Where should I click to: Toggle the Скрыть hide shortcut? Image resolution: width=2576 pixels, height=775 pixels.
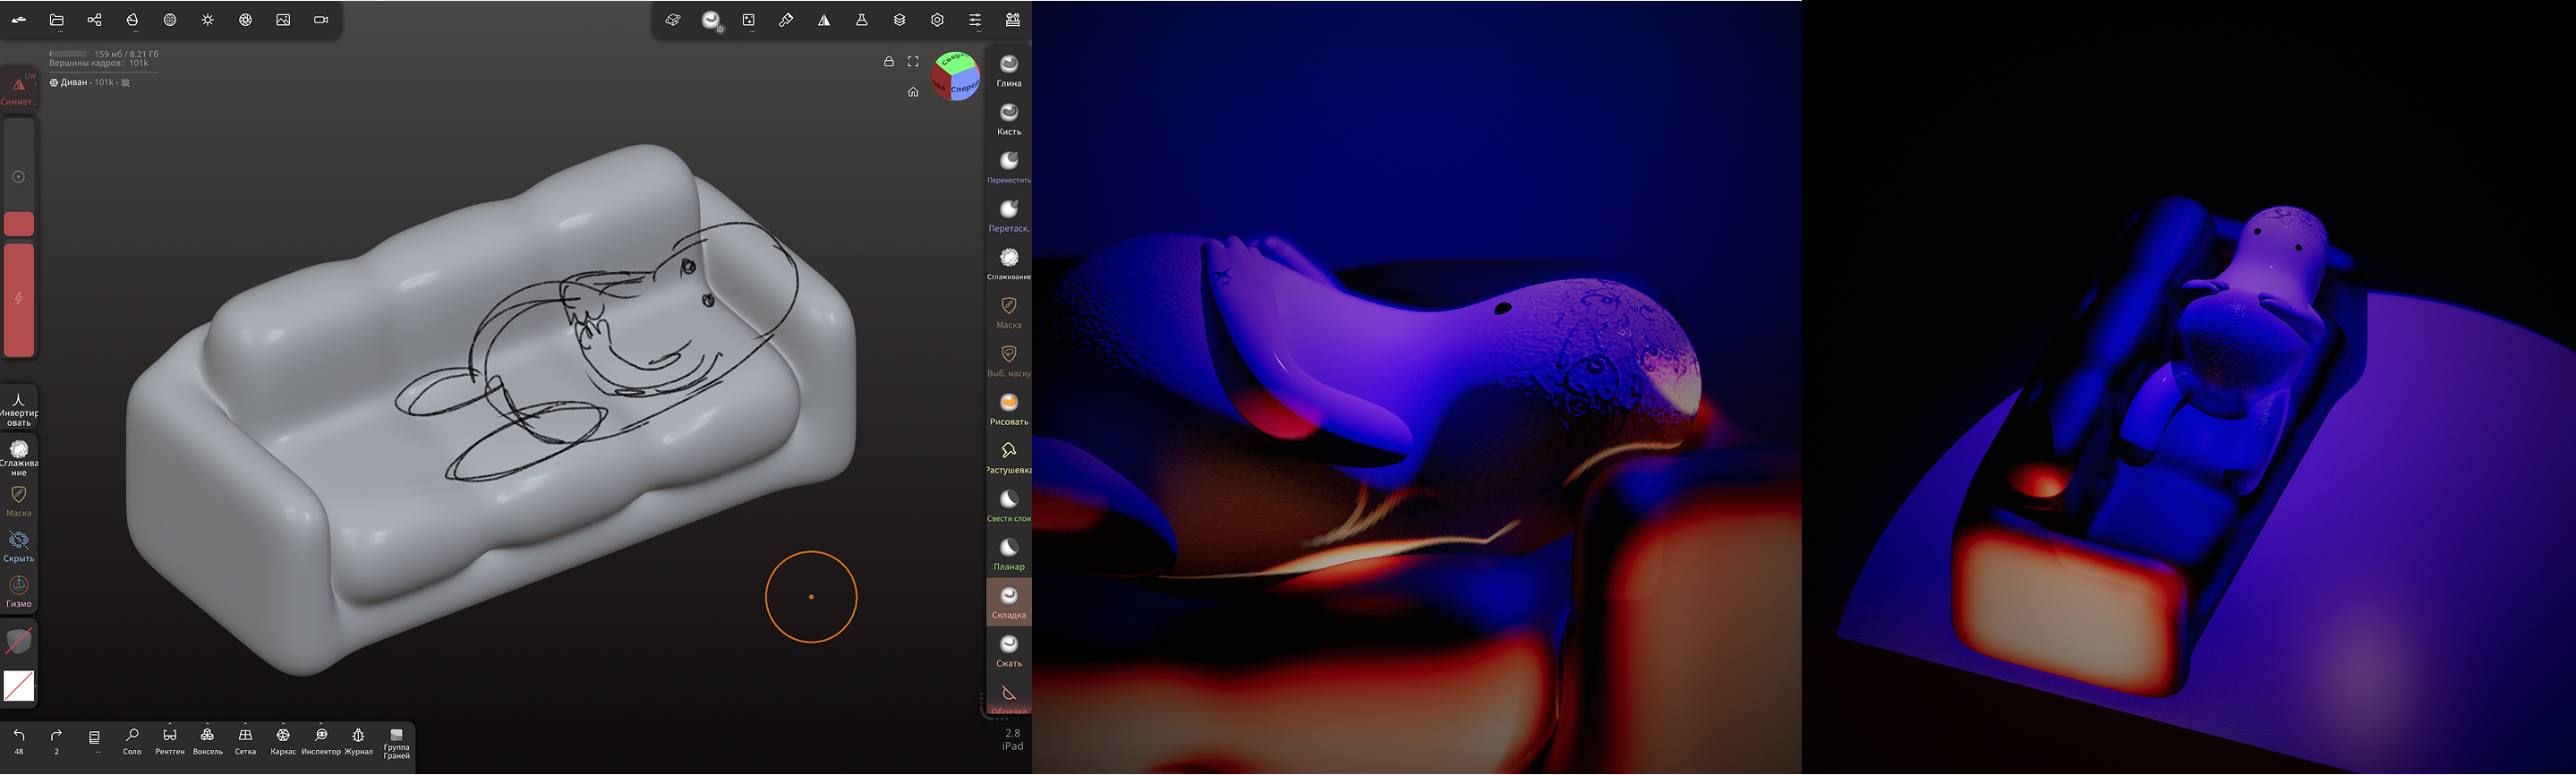(18, 546)
